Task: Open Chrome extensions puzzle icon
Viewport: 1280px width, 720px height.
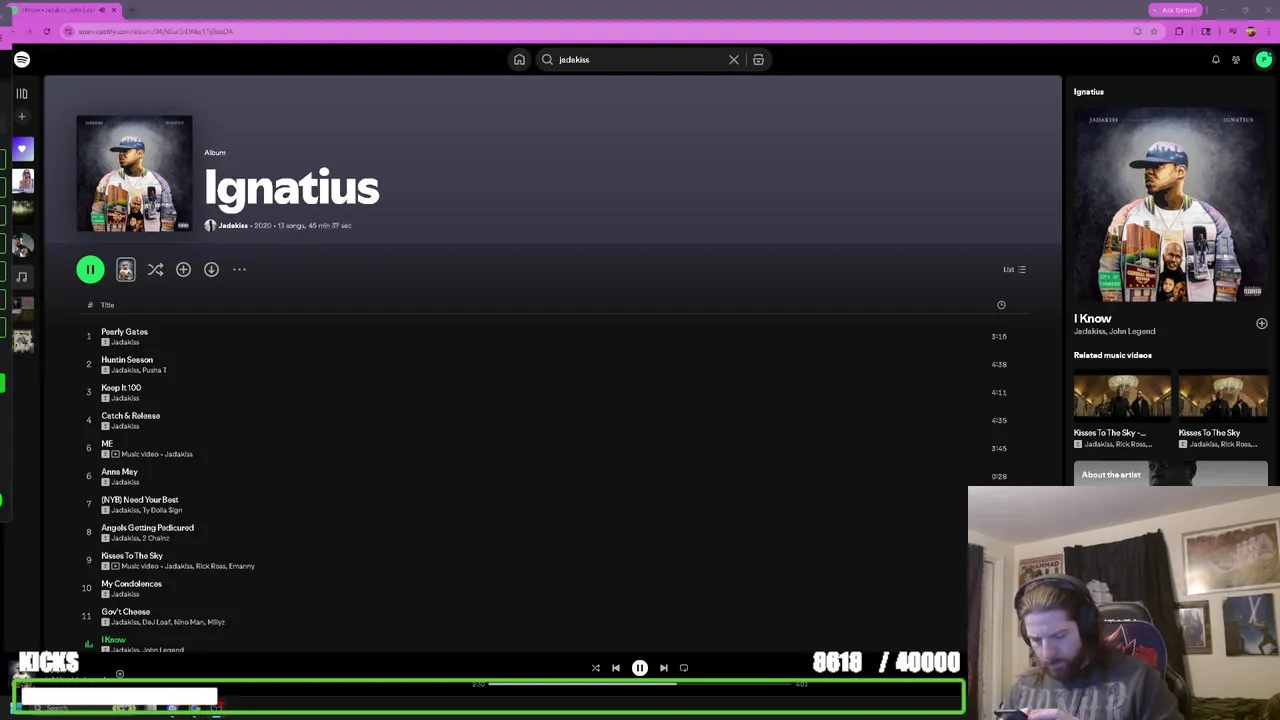Action: [1179, 32]
